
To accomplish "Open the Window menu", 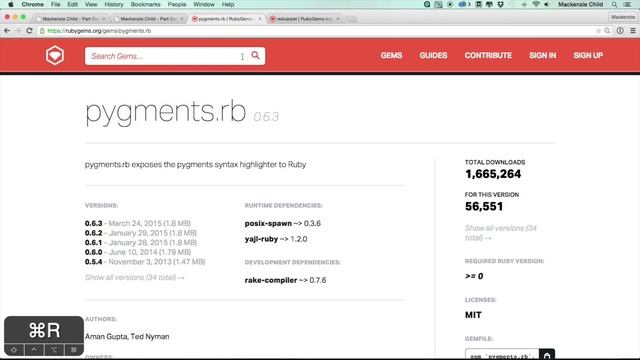I will 204,4.
